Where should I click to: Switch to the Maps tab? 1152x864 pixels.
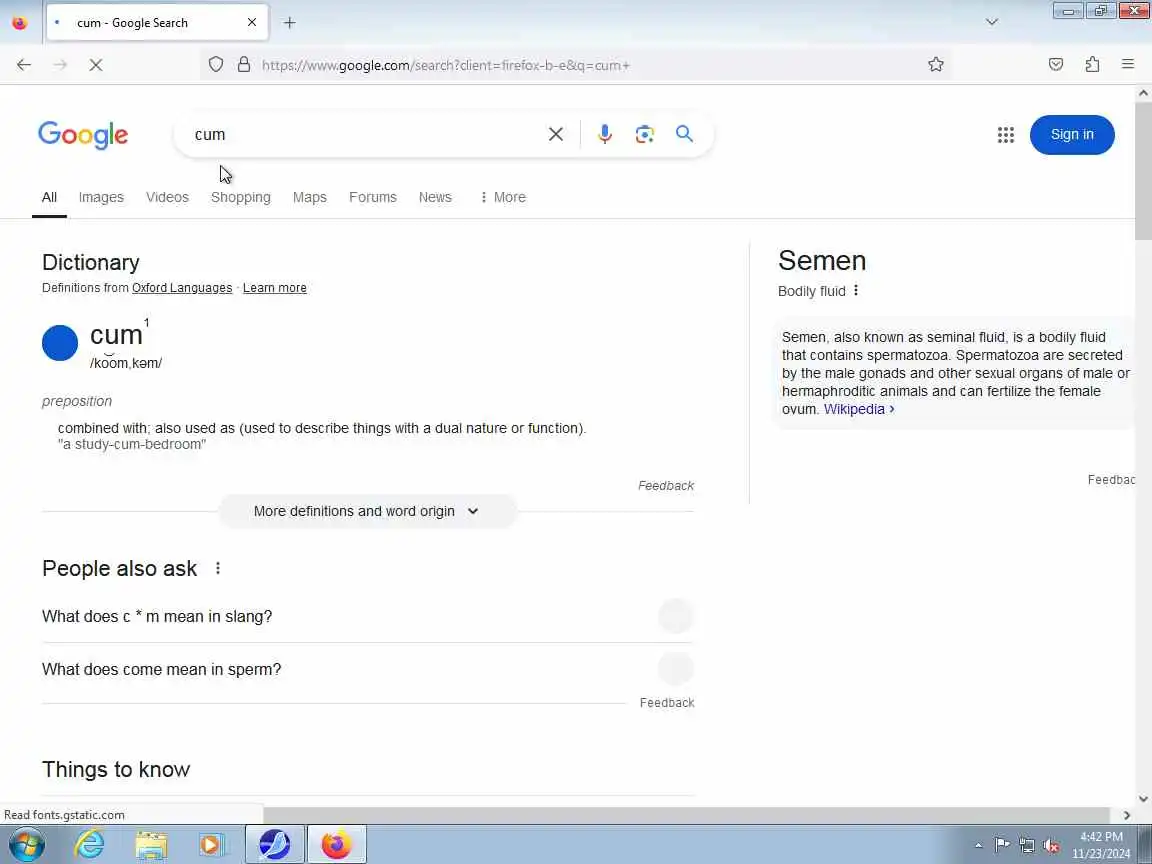tap(309, 197)
